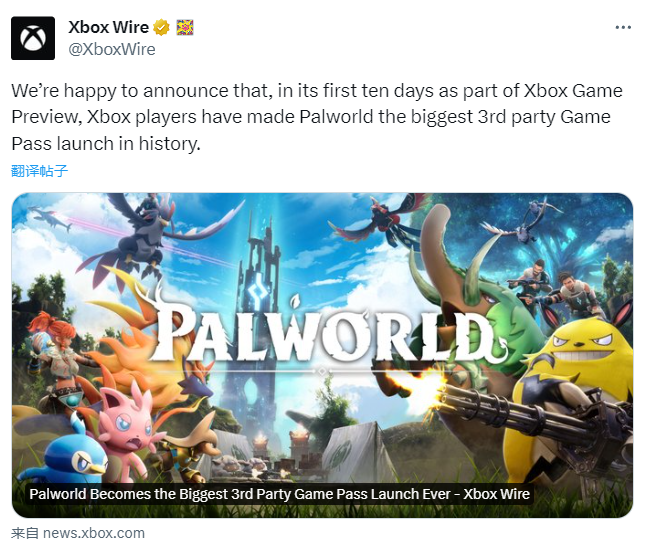Open the Xbox Wire display name
Image resolution: width=649 pixels, height=547 pixels.
[x=108, y=27]
